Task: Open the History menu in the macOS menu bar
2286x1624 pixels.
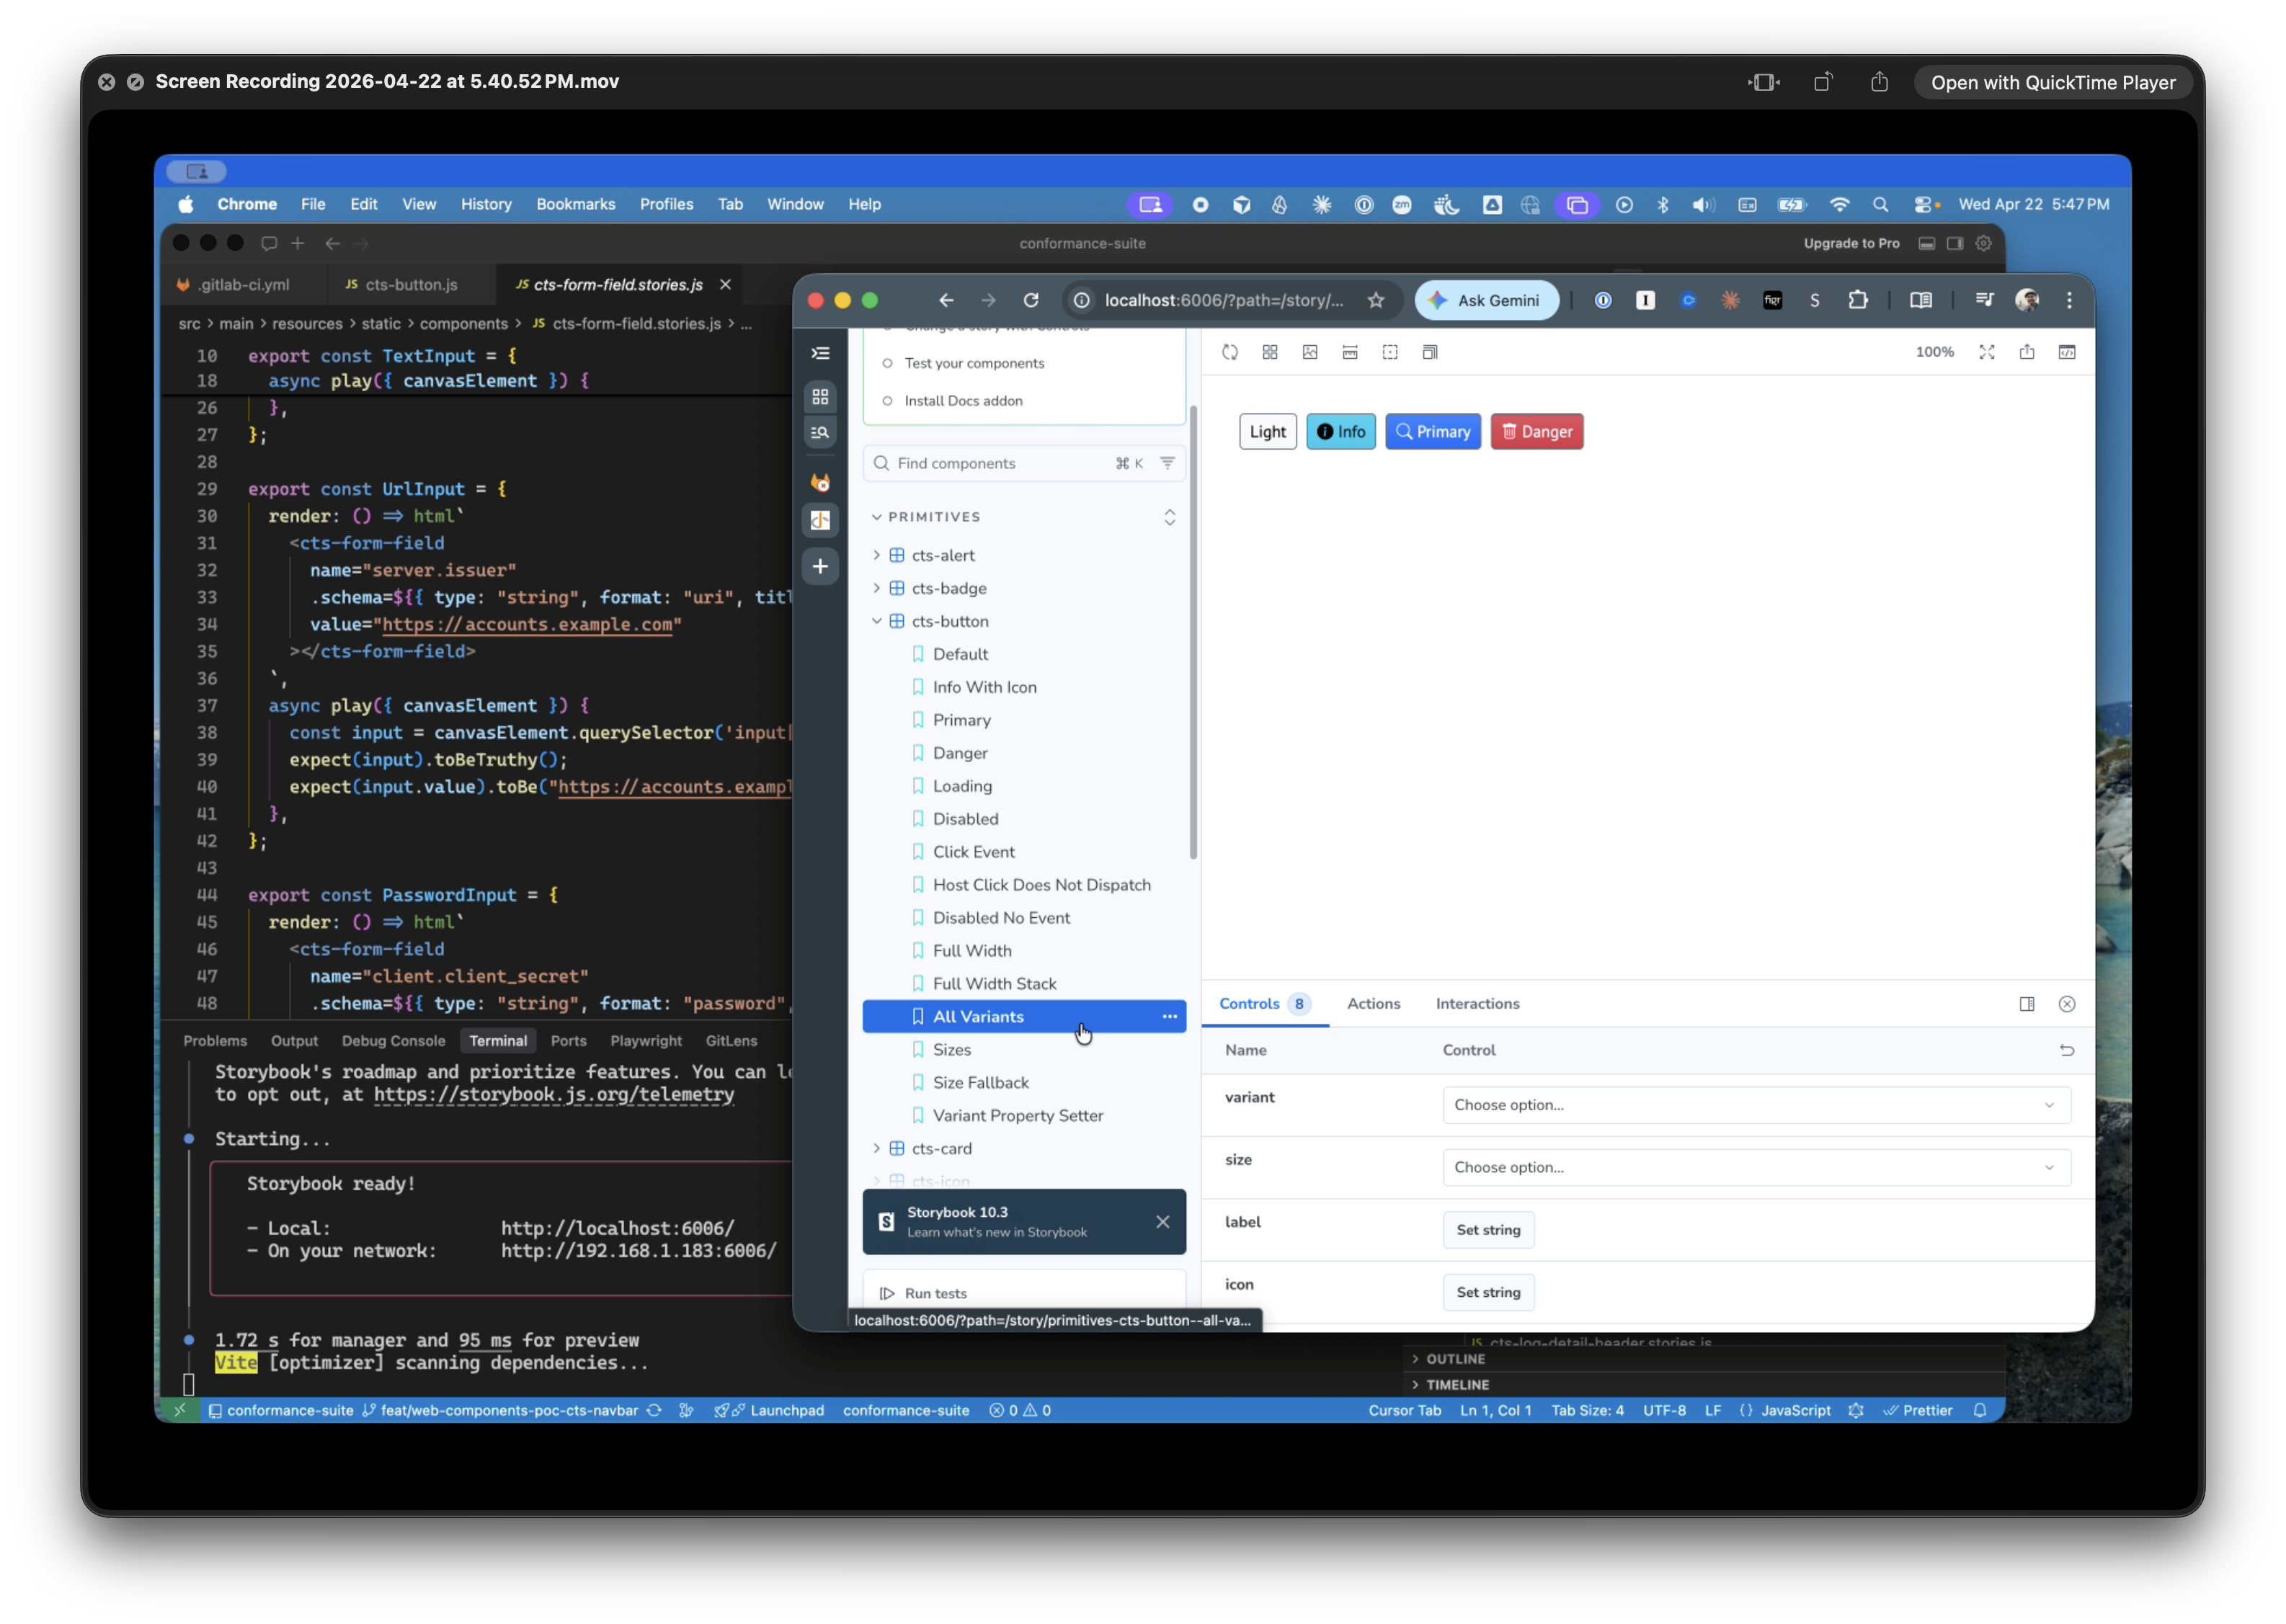Action: coord(486,204)
